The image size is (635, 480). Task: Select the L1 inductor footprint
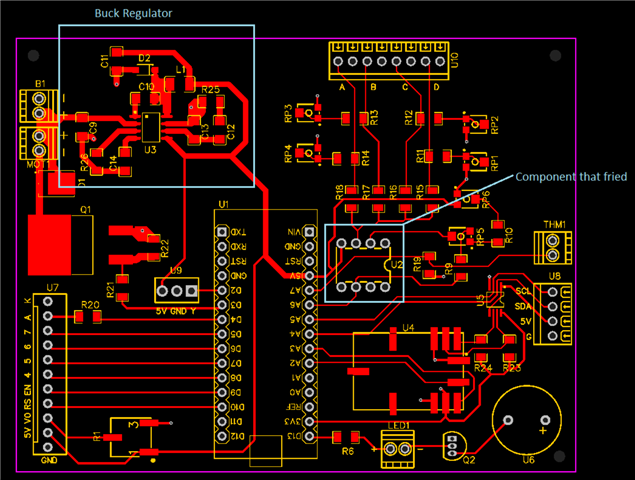click(x=180, y=84)
